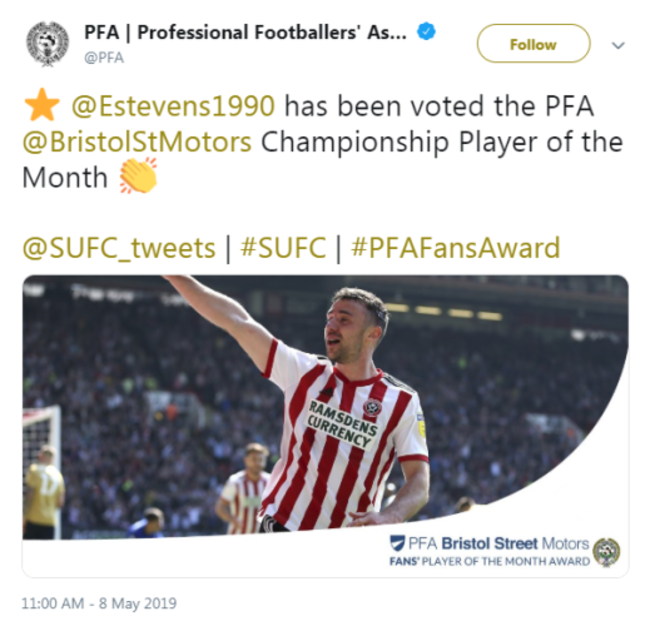The height and width of the screenshot is (626, 650).
Task: Click the PFA profile avatar
Action: coord(46,43)
